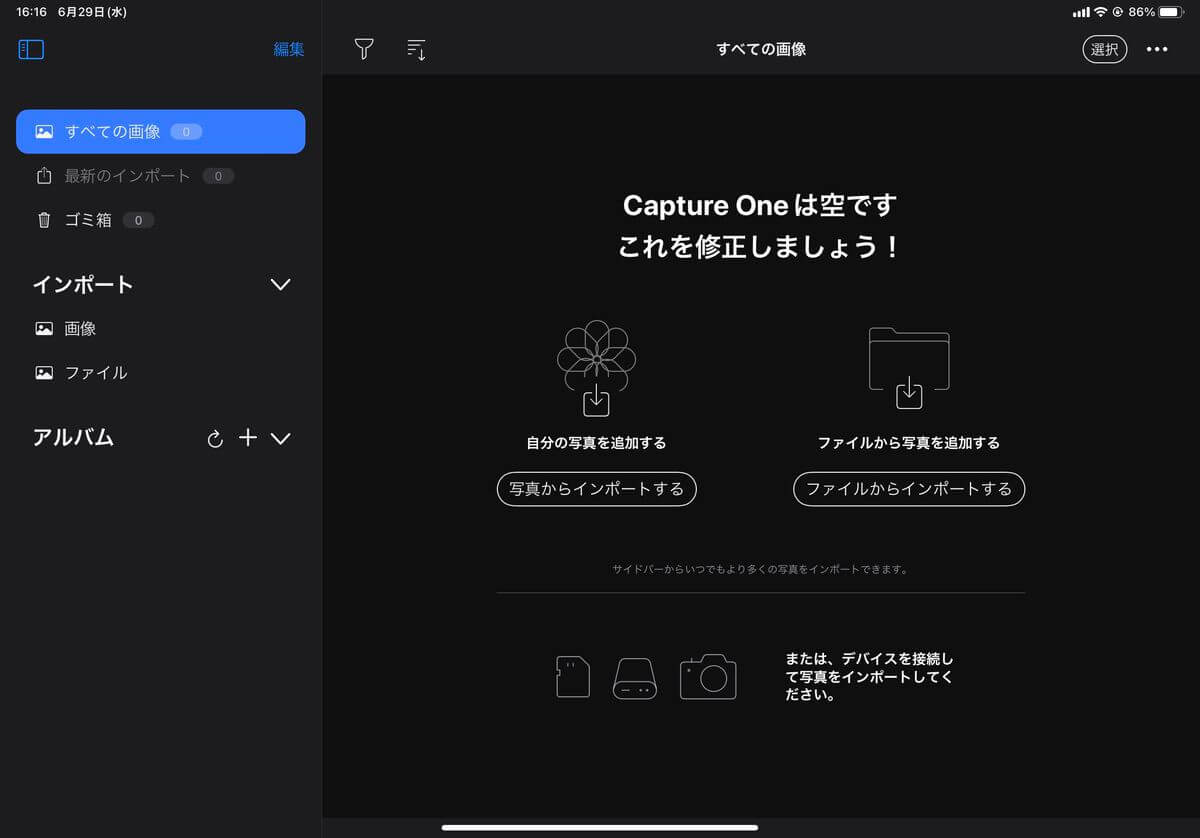
Task: Click the SD card device icon
Action: [573, 677]
